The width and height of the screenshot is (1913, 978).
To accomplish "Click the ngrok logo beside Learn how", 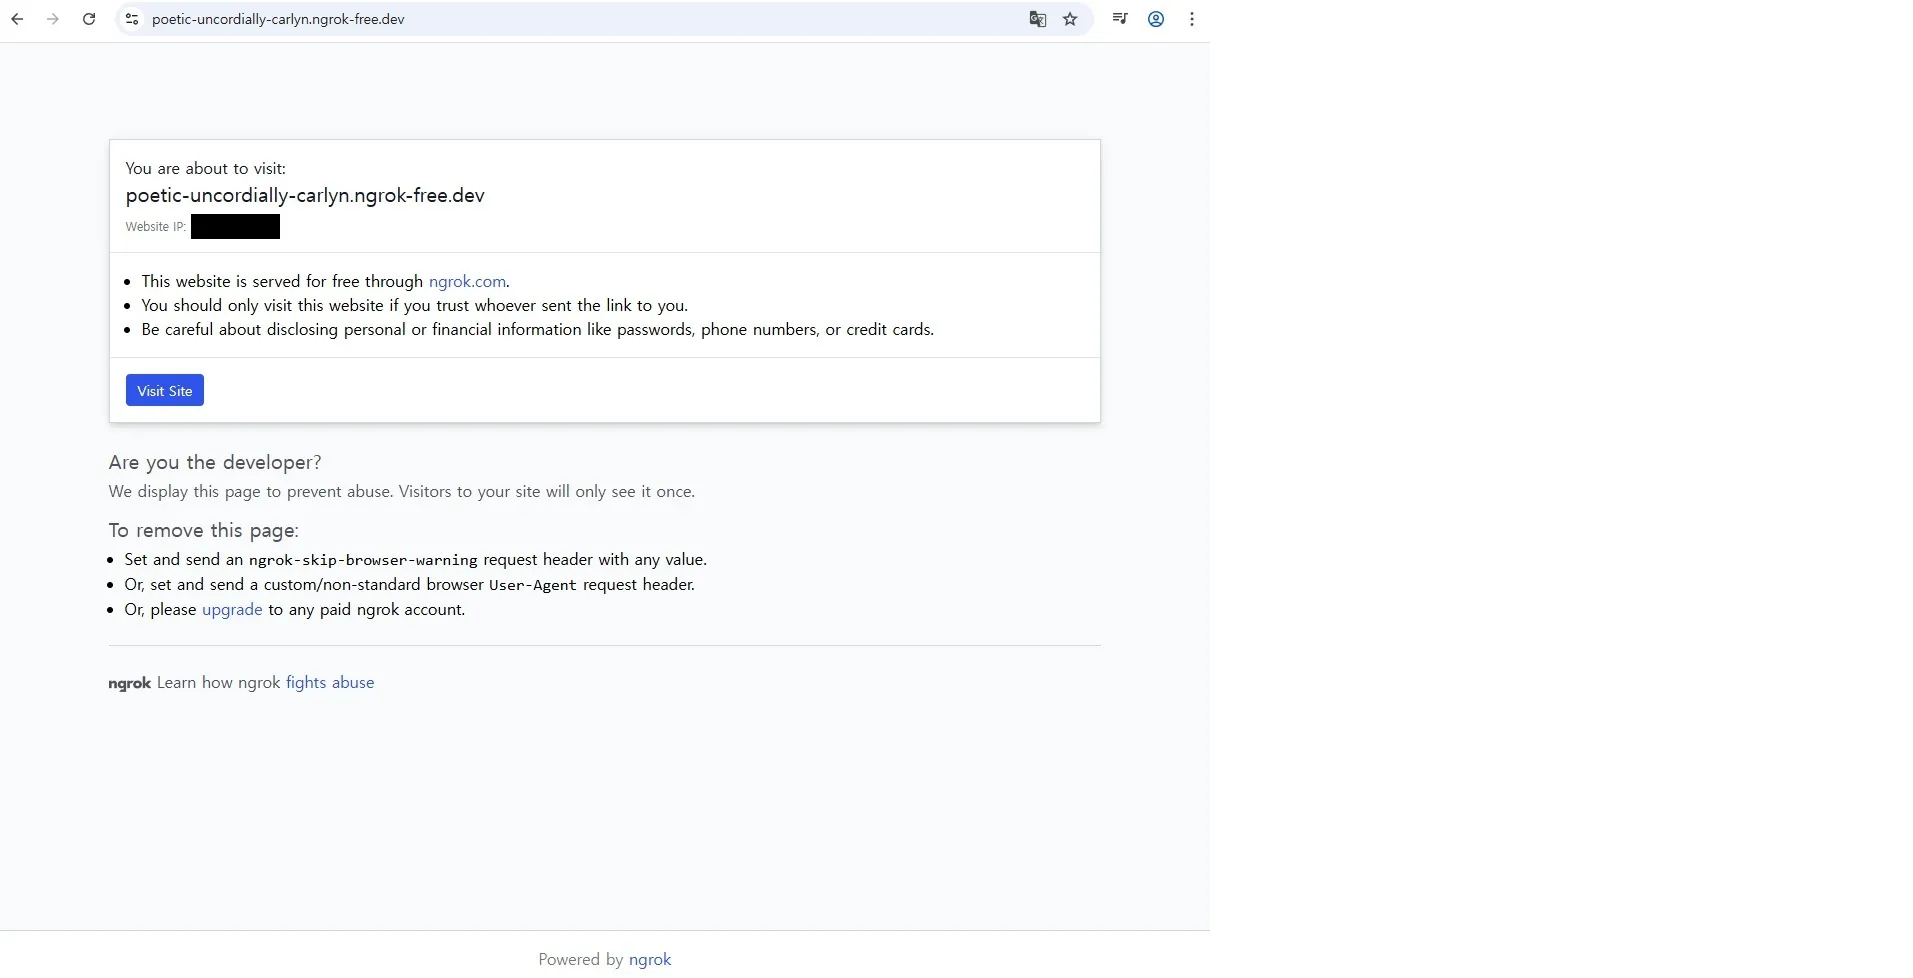I will coord(130,684).
